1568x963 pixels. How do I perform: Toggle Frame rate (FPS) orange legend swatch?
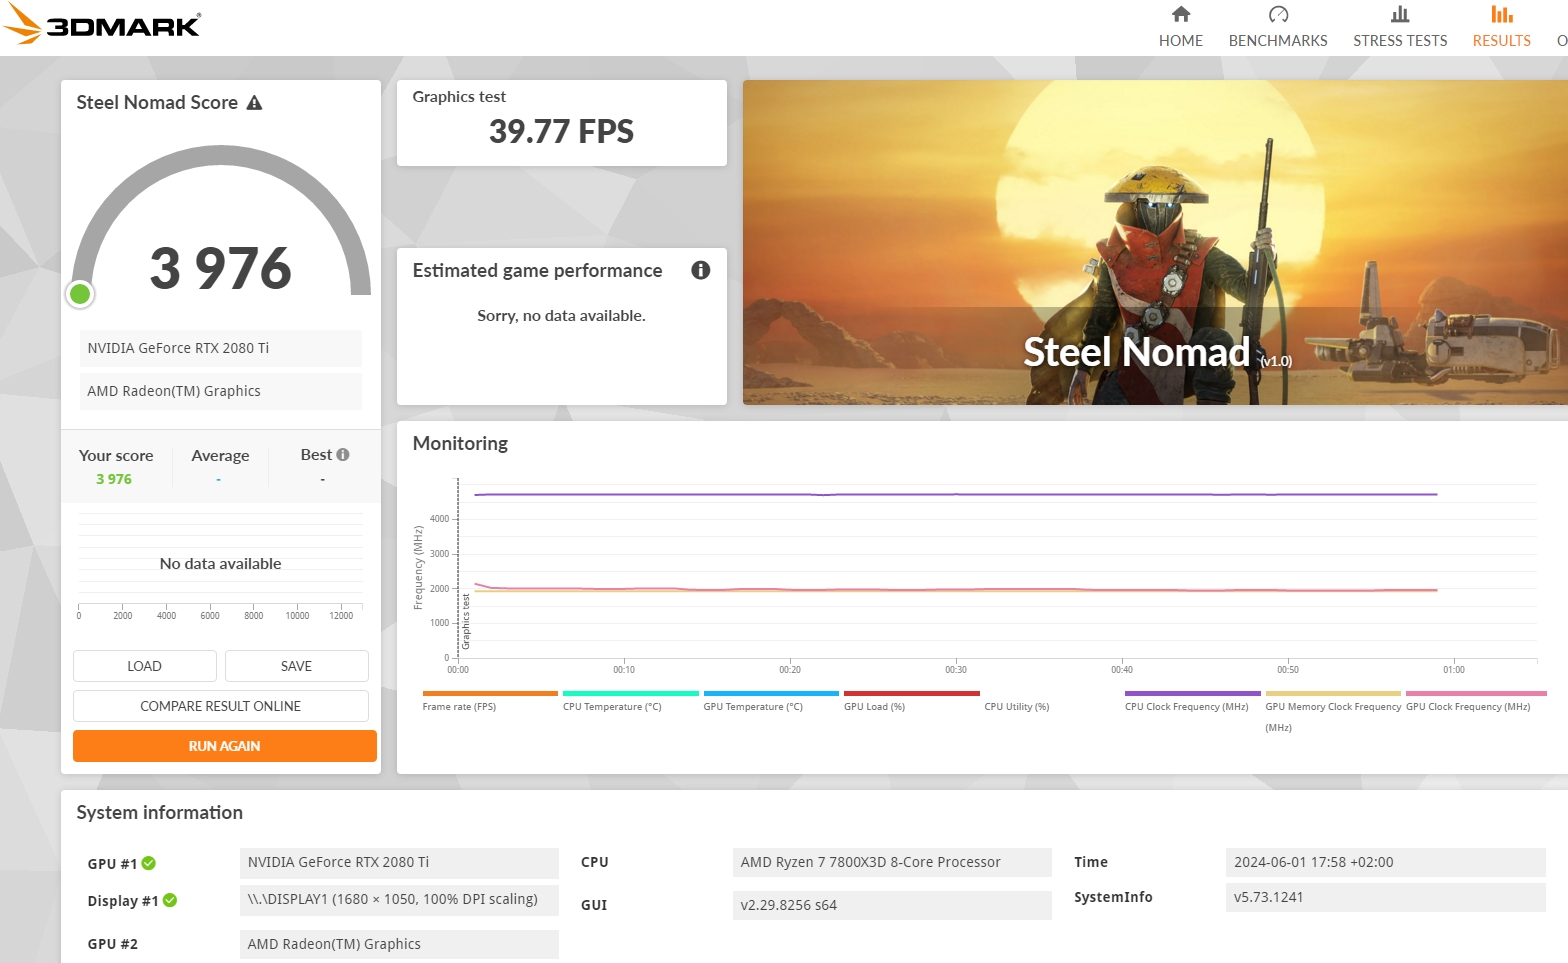[x=490, y=693]
